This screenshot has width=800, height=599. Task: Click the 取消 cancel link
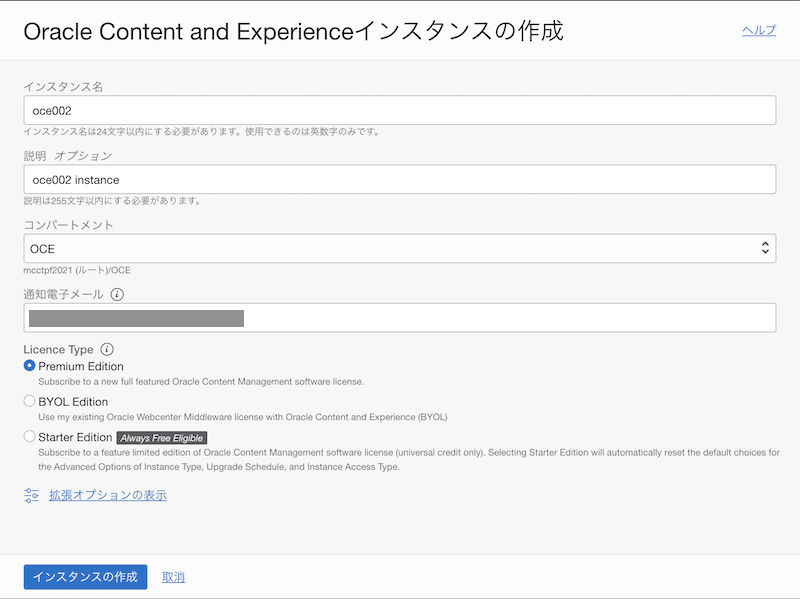(173, 577)
